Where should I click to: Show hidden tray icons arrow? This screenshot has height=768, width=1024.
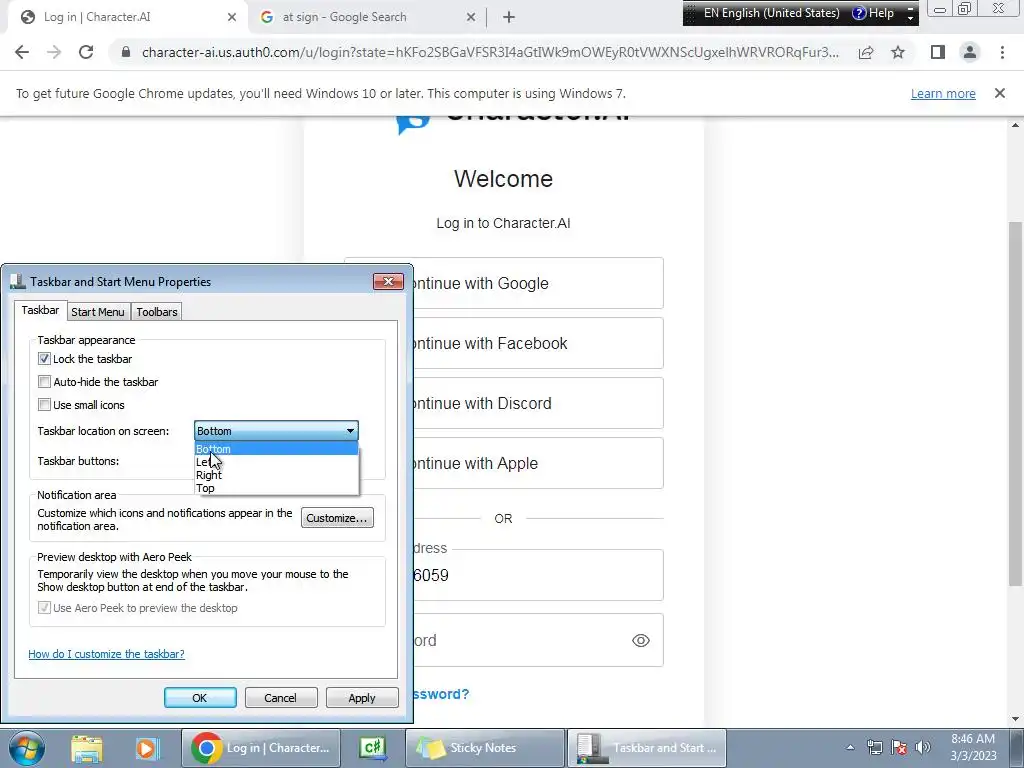point(850,748)
